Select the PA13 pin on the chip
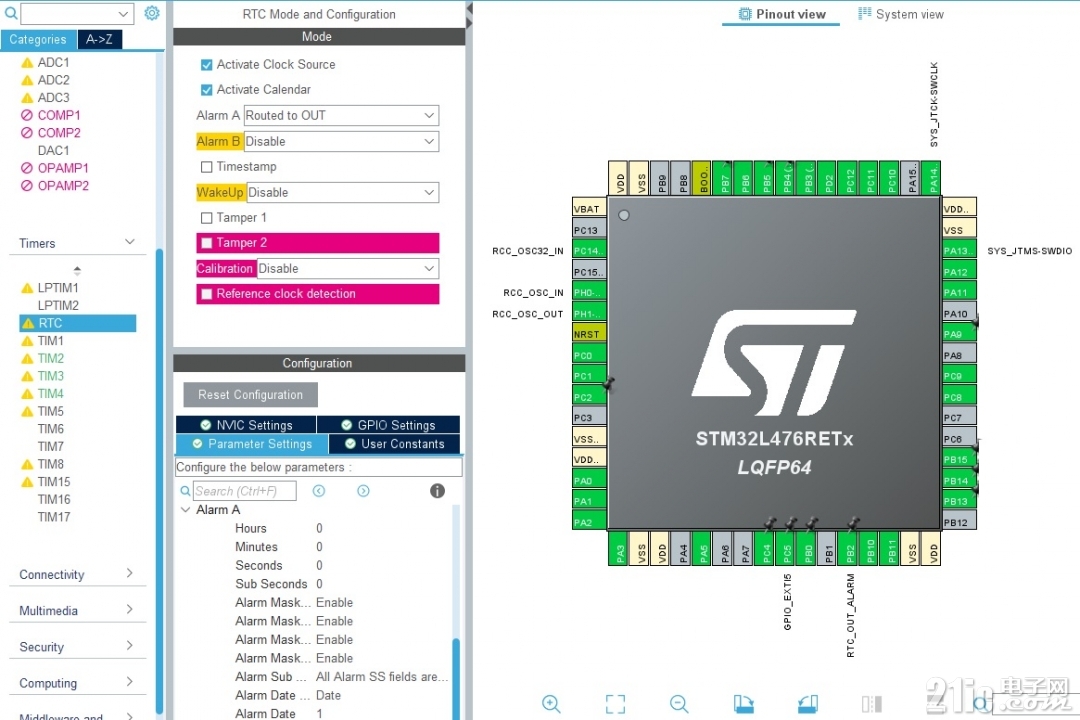1080x720 pixels. coord(959,251)
